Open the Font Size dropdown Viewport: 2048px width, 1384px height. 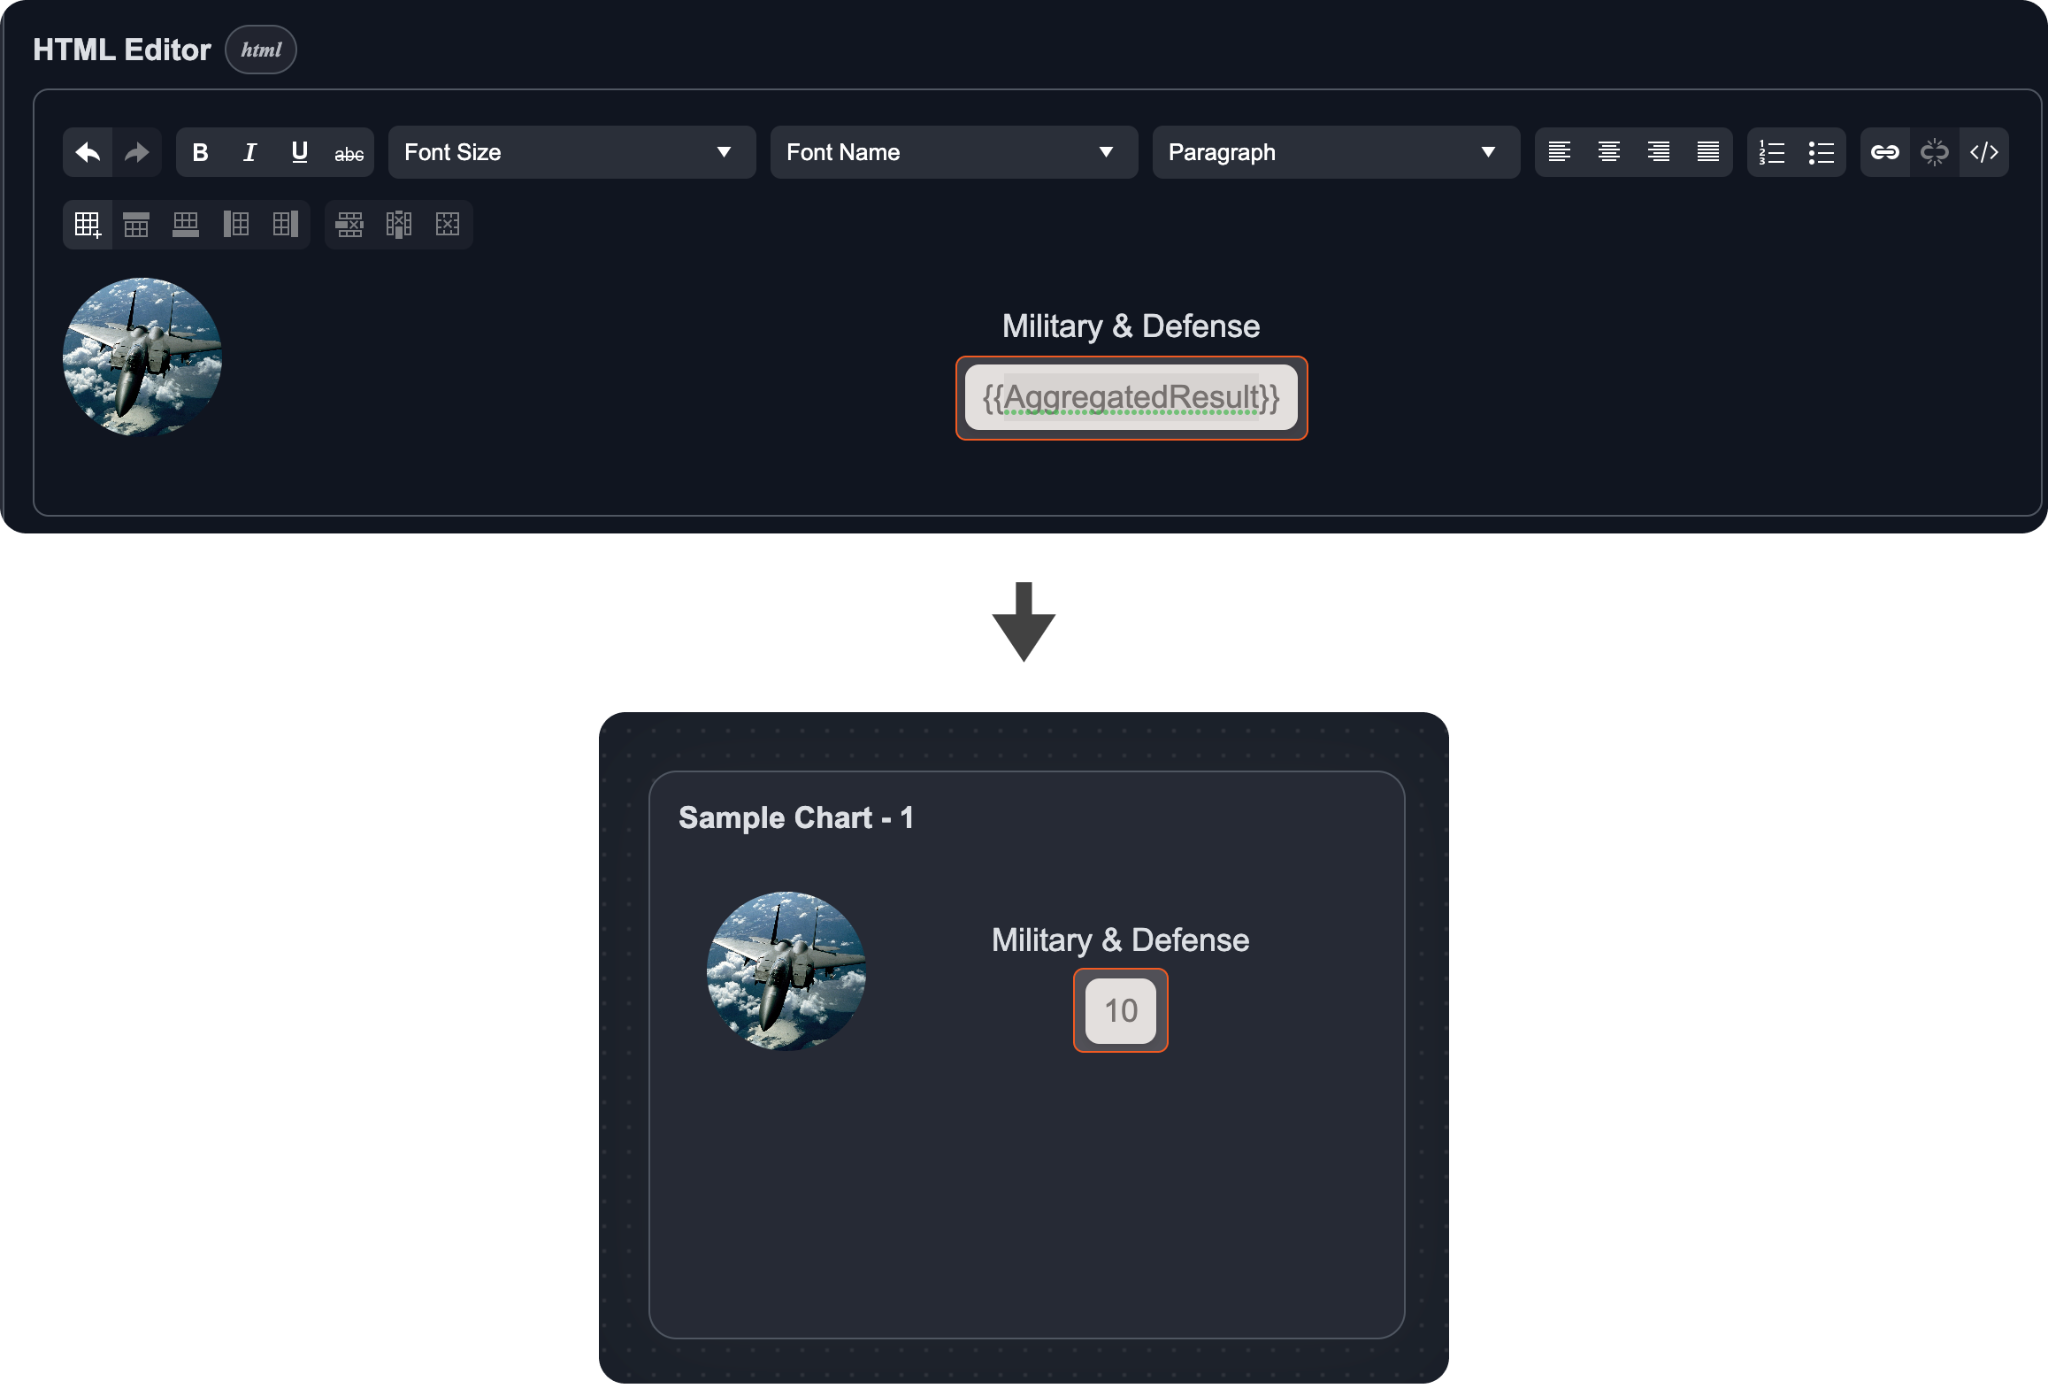click(571, 152)
